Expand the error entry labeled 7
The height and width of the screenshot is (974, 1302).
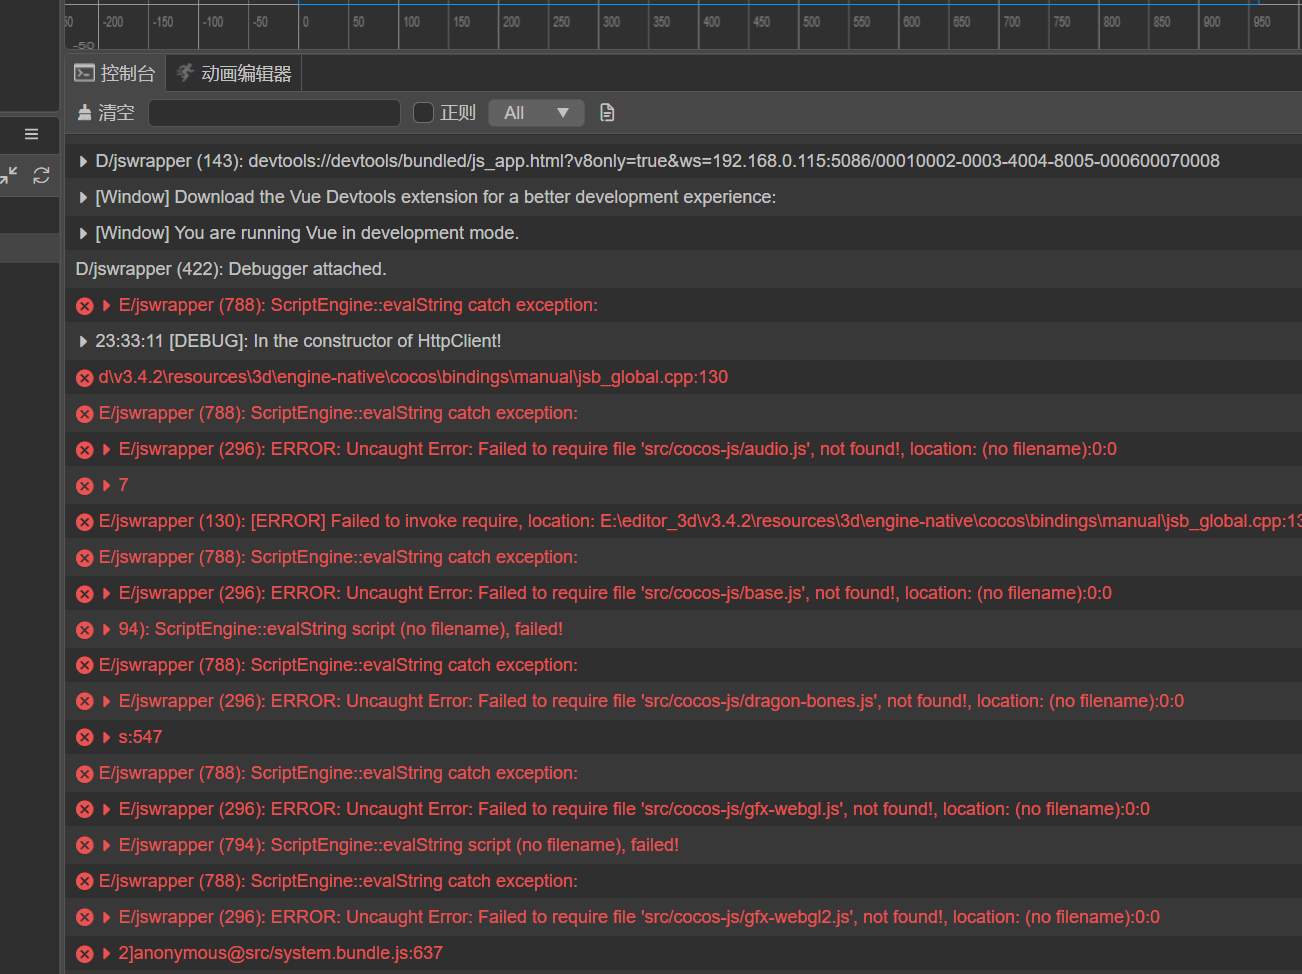[106, 485]
